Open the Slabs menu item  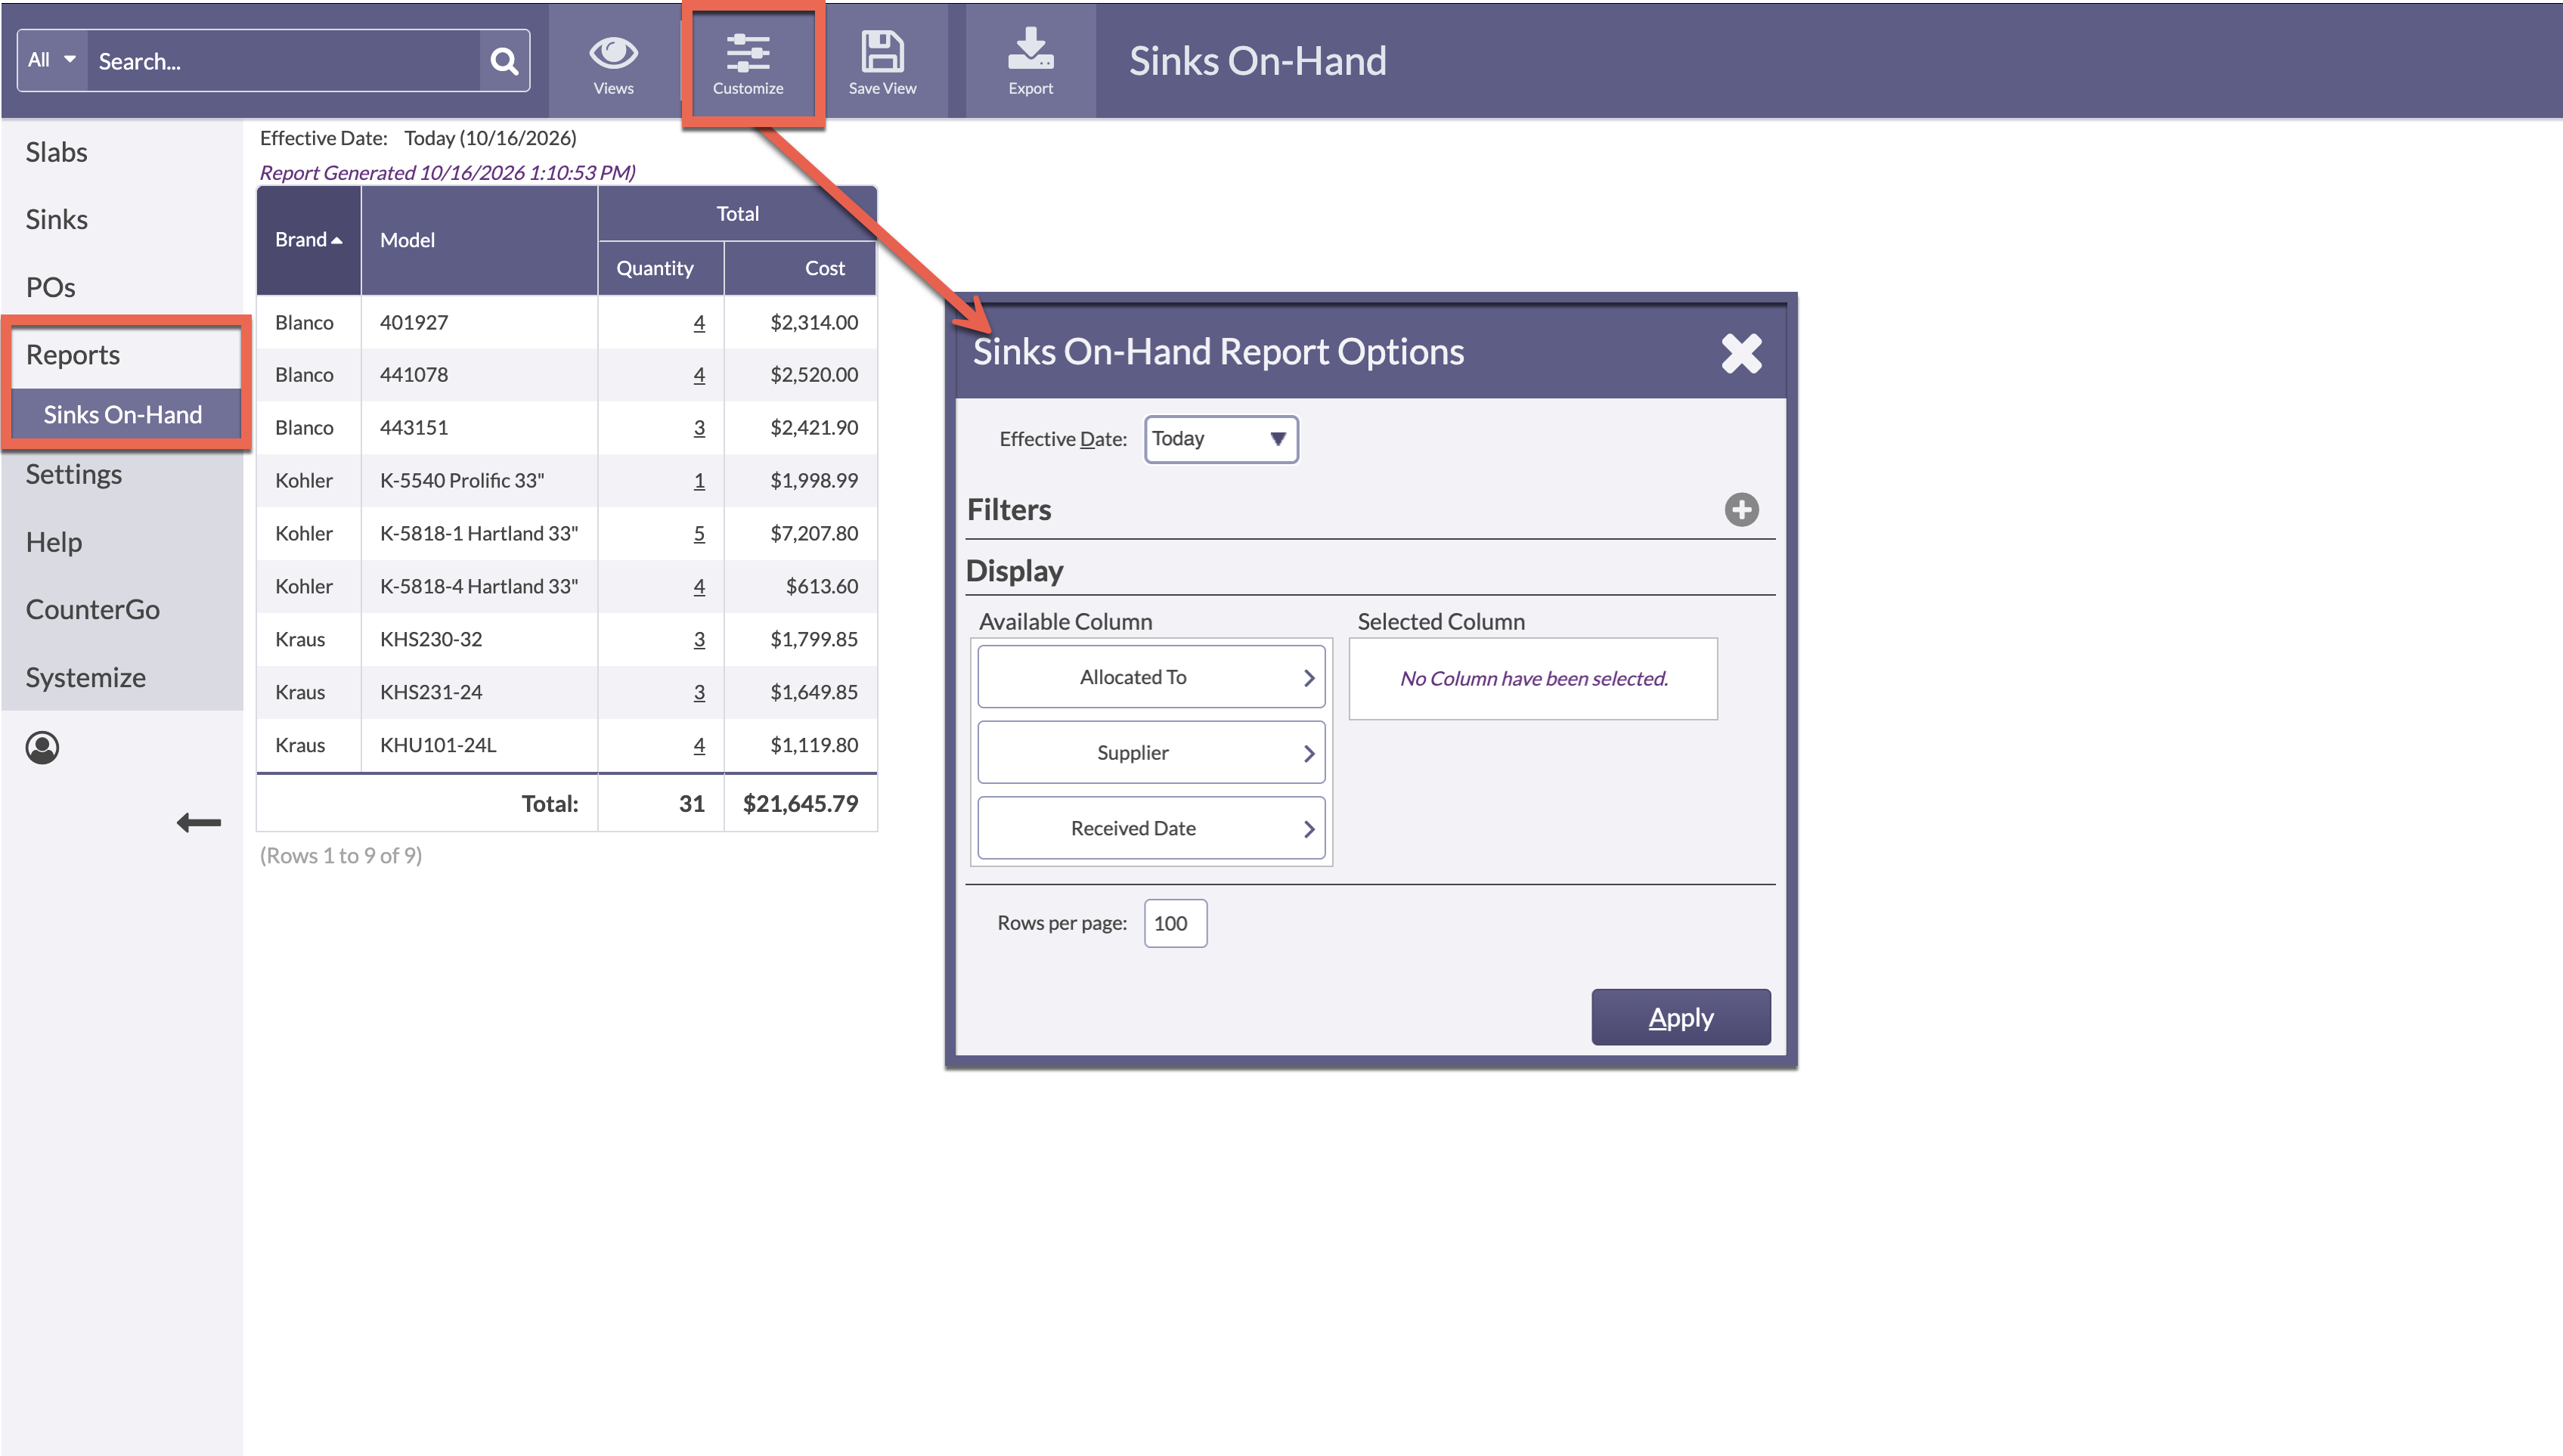click(56, 152)
